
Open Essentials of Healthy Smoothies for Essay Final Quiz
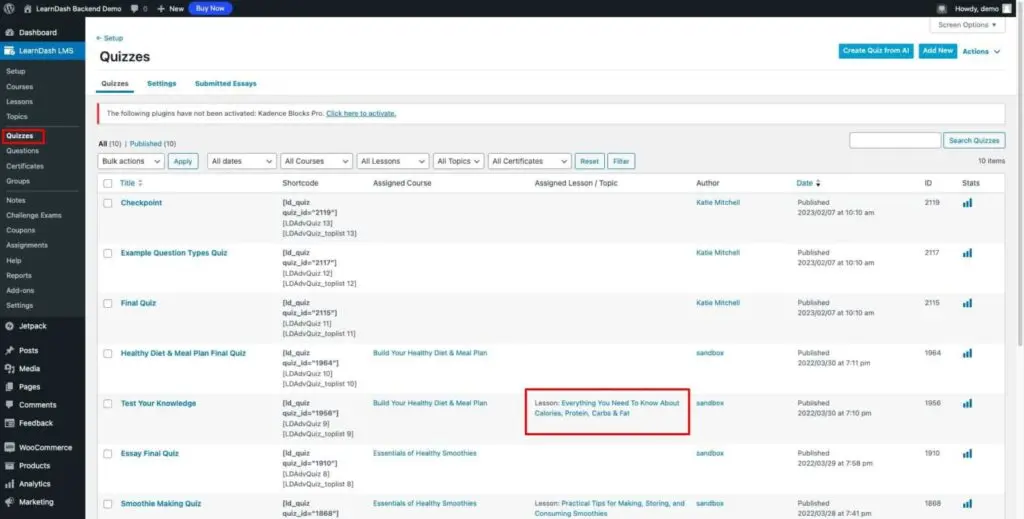pos(424,453)
